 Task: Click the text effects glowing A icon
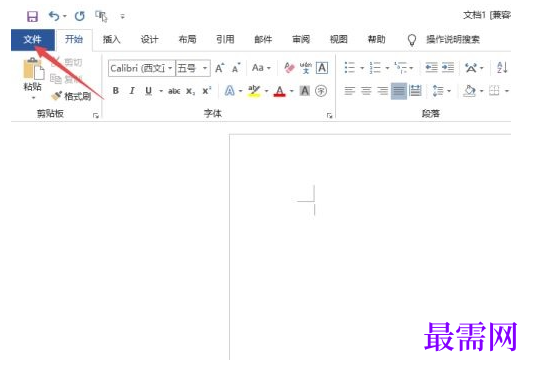point(230,91)
